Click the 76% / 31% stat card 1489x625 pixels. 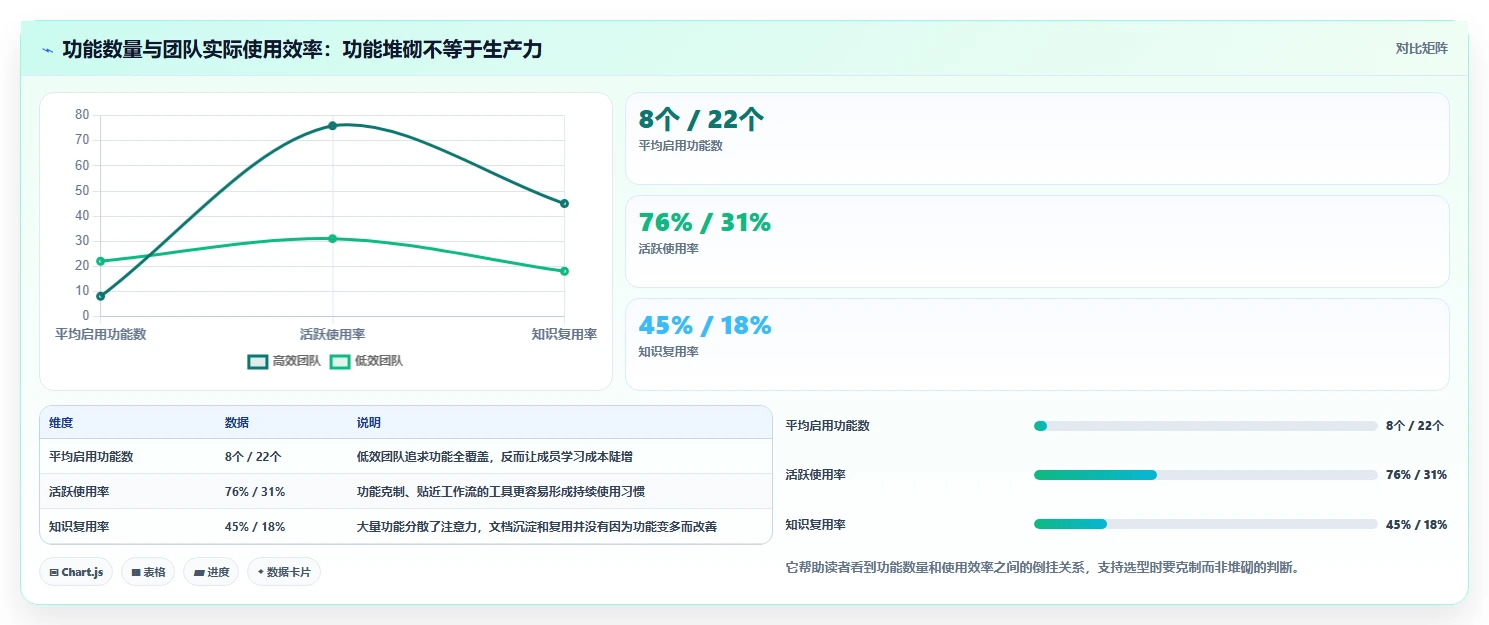pos(1037,242)
